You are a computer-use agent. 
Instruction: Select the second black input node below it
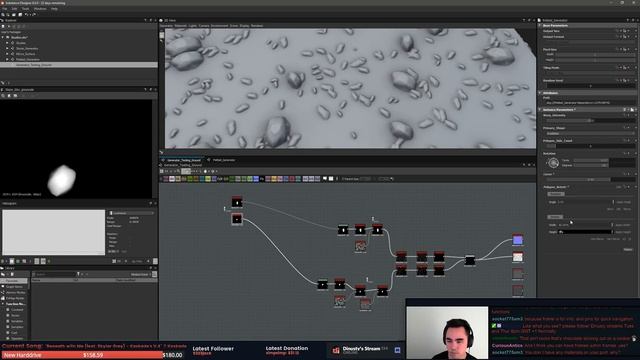(x=237, y=220)
